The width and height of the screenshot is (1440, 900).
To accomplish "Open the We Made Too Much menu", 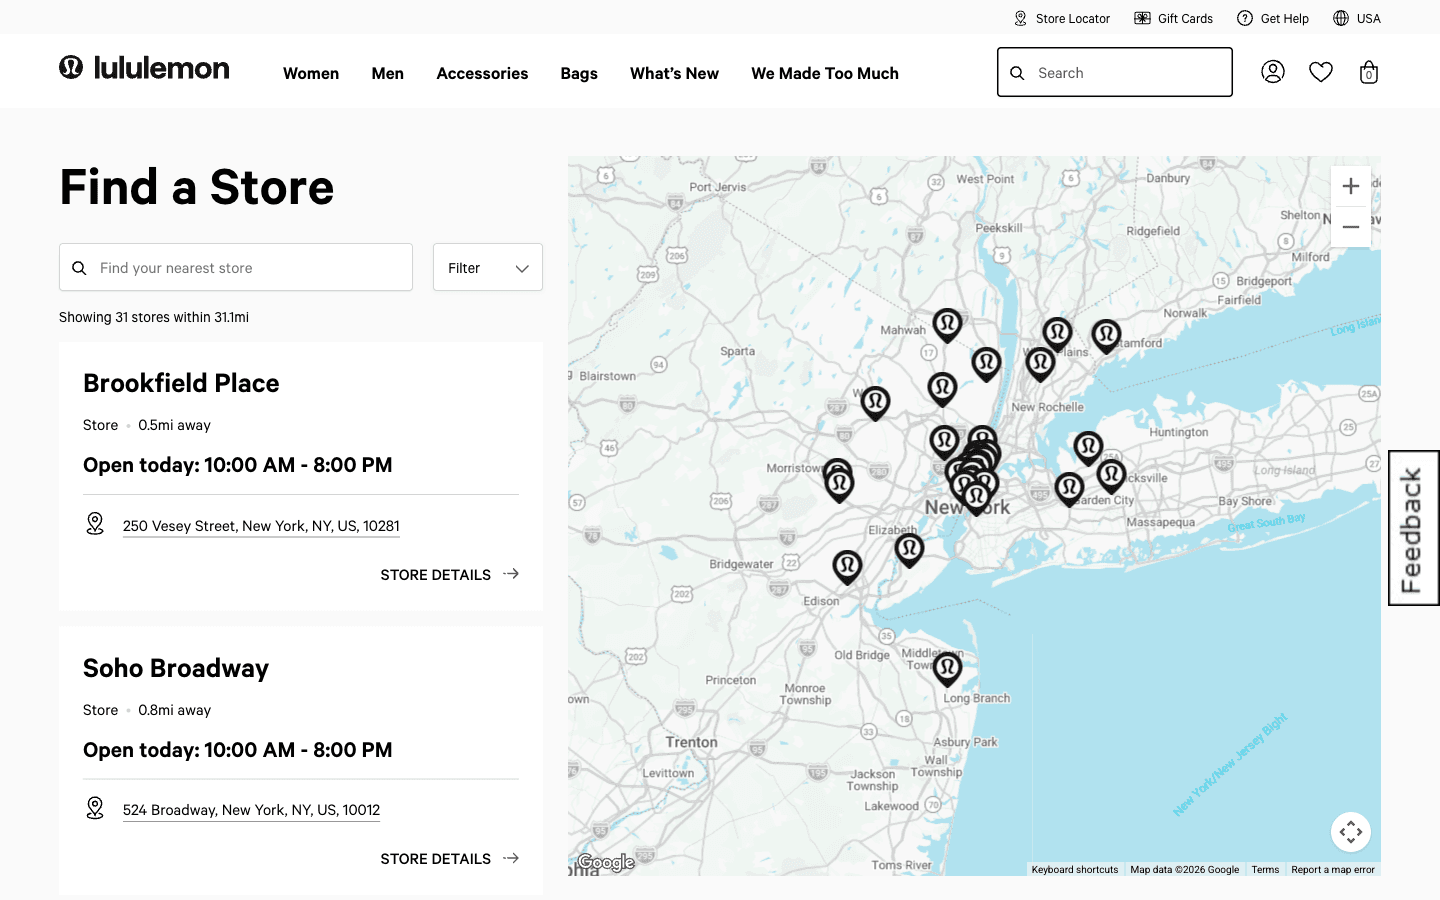I will click(x=824, y=73).
